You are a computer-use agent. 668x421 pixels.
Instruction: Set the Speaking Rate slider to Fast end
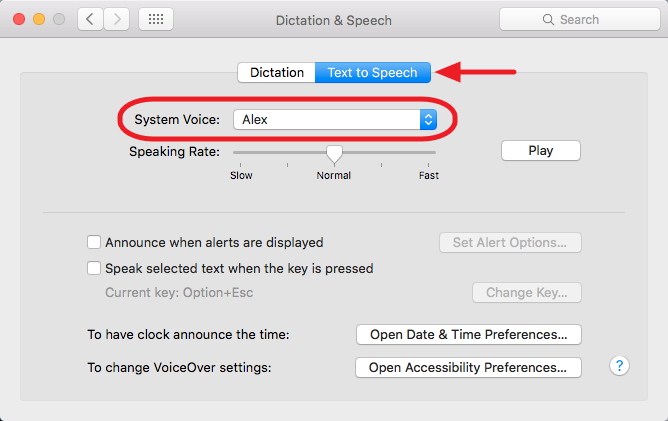click(435, 153)
